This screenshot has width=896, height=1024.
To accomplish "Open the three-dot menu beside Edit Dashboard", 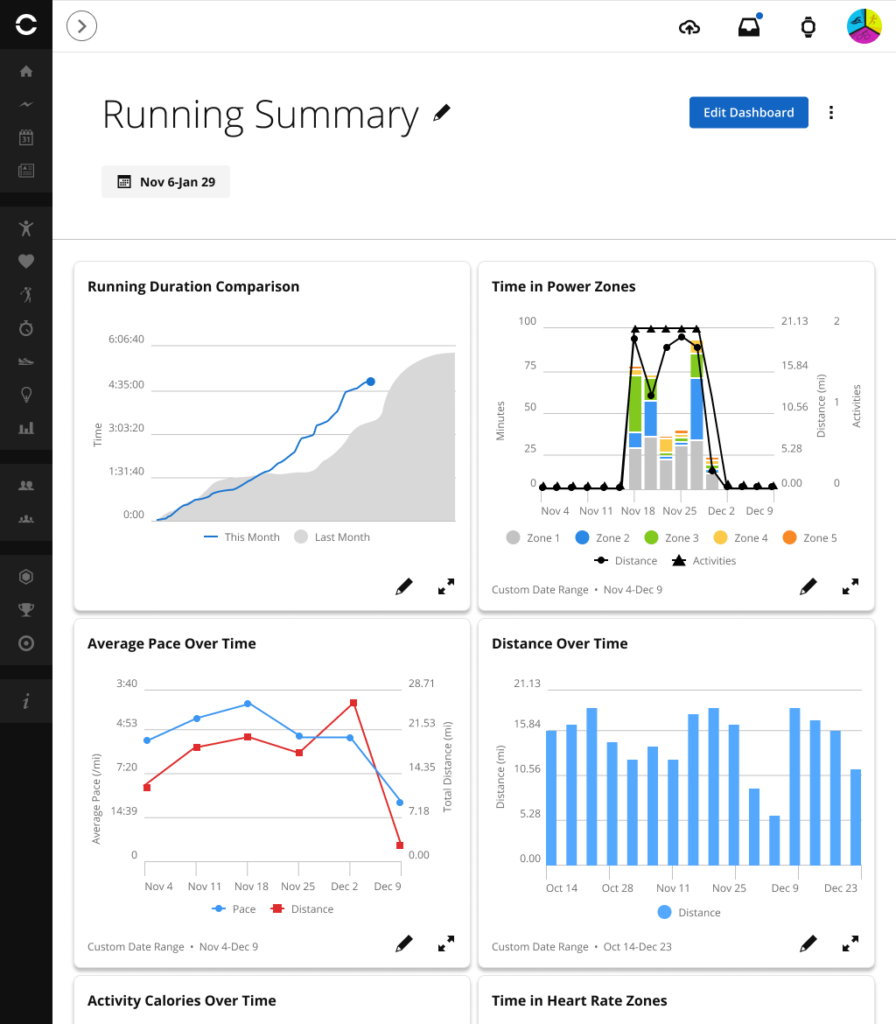I will tap(831, 112).
